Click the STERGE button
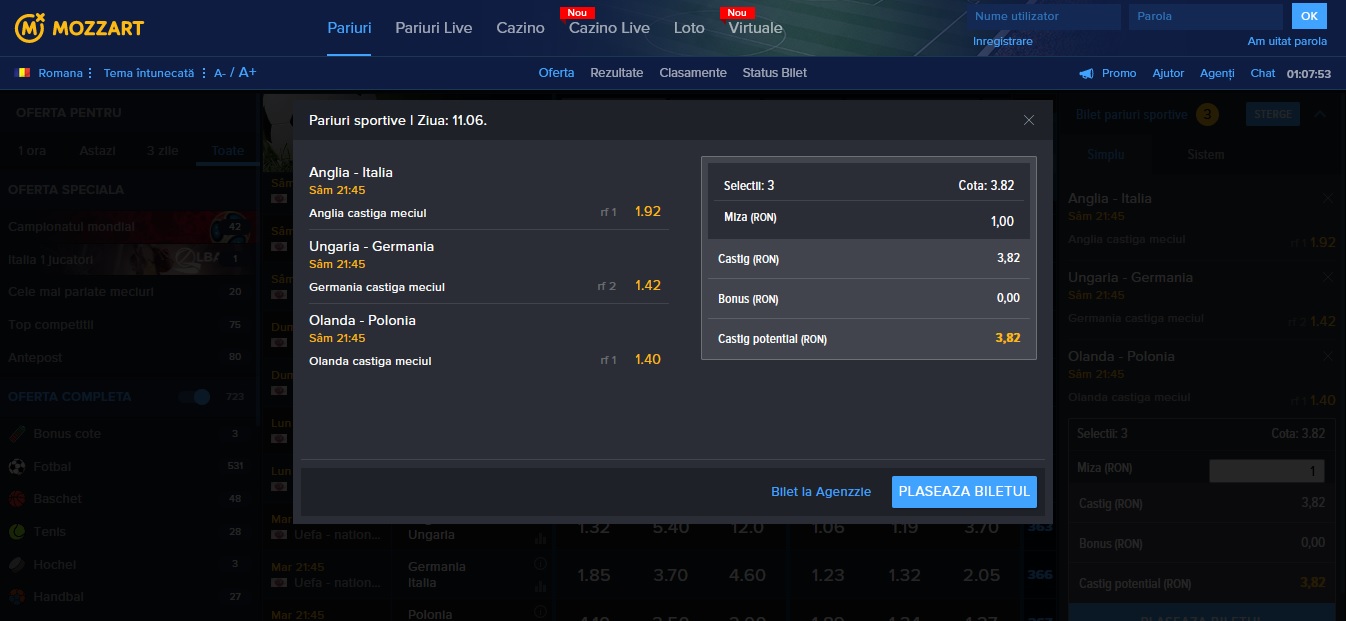Screen dimensions: 1346x621 point(1273,114)
